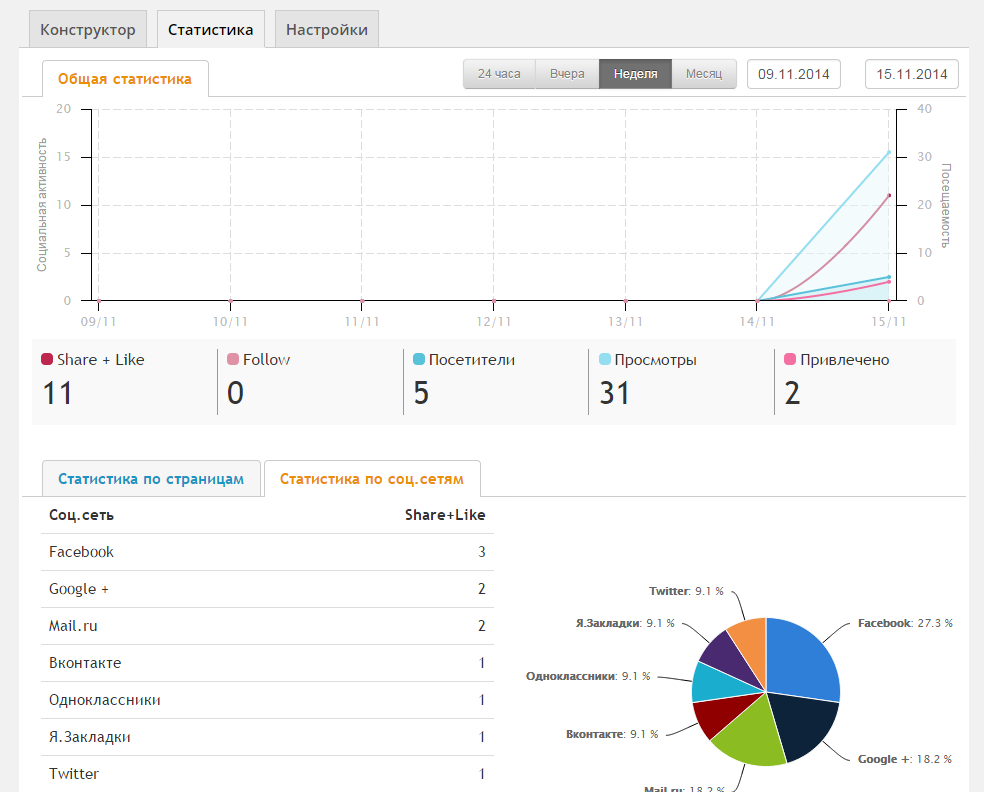984x792 pixels.
Task: Switch to the Настройки tab
Action: point(327,30)
